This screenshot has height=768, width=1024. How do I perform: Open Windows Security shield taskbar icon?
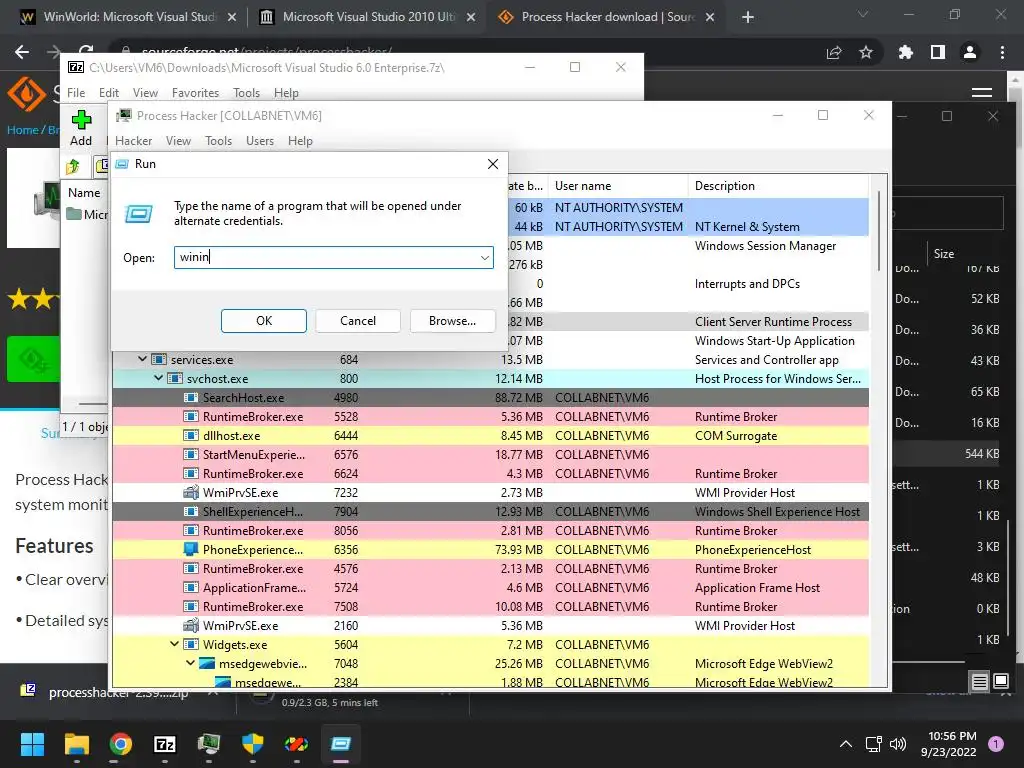click(253, 744)
